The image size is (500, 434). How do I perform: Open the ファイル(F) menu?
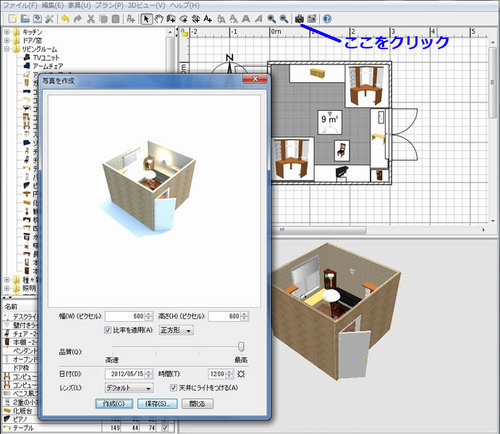coord(20,5)
